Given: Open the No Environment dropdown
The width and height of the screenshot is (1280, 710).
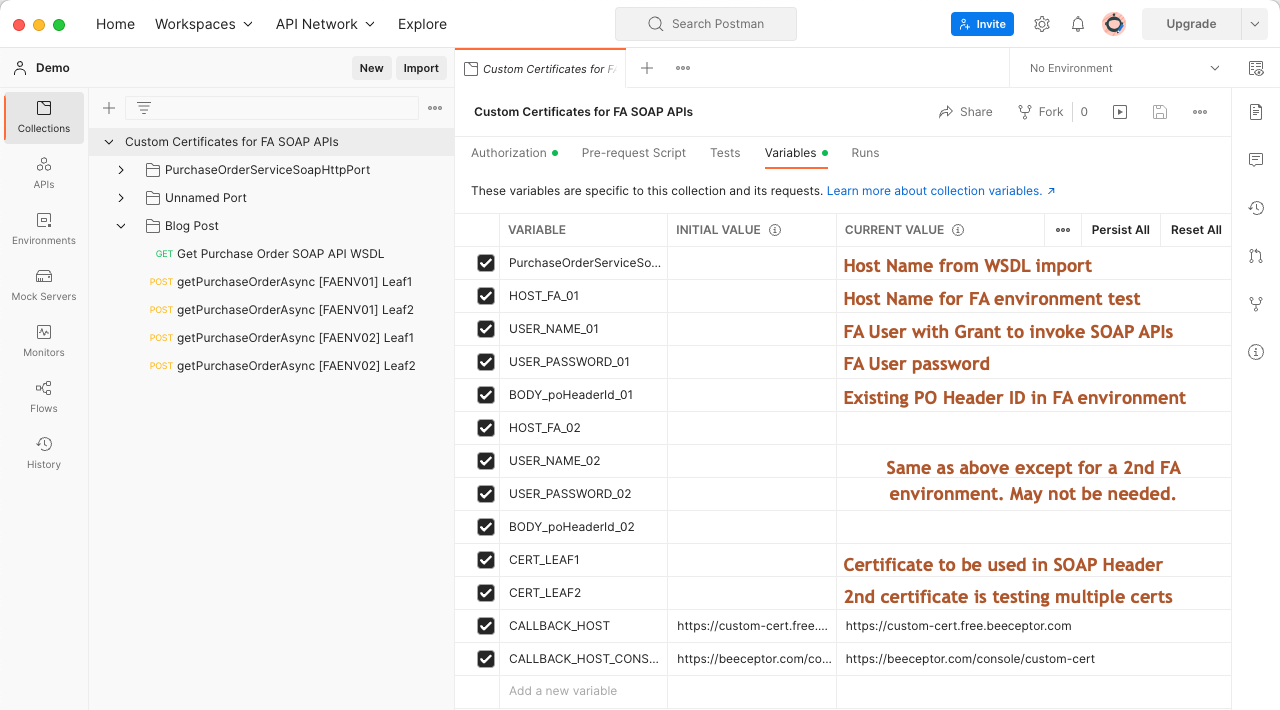Looking at the screenshot, I should coord(1124,68).
